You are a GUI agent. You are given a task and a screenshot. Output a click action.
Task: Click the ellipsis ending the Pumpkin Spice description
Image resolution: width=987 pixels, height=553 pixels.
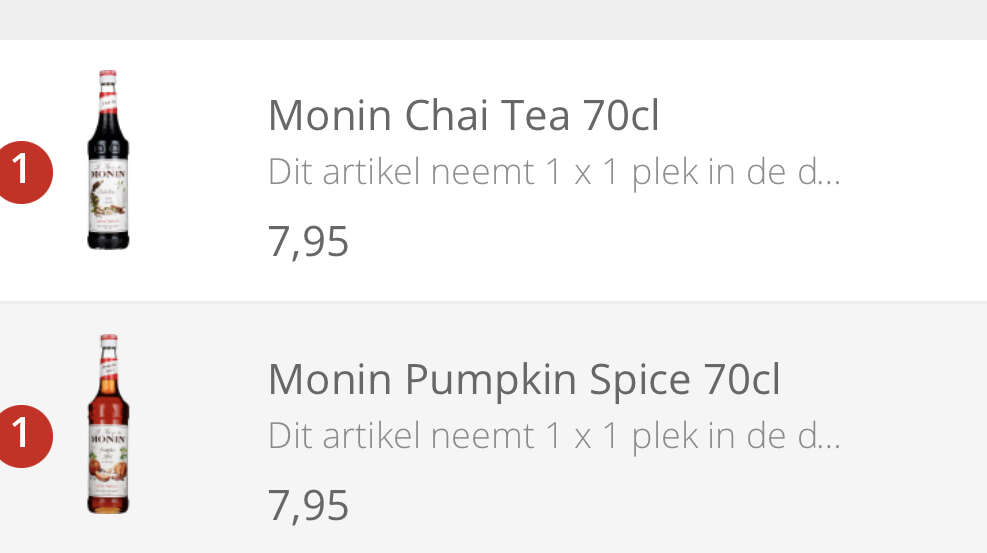(x=829, y=446)
